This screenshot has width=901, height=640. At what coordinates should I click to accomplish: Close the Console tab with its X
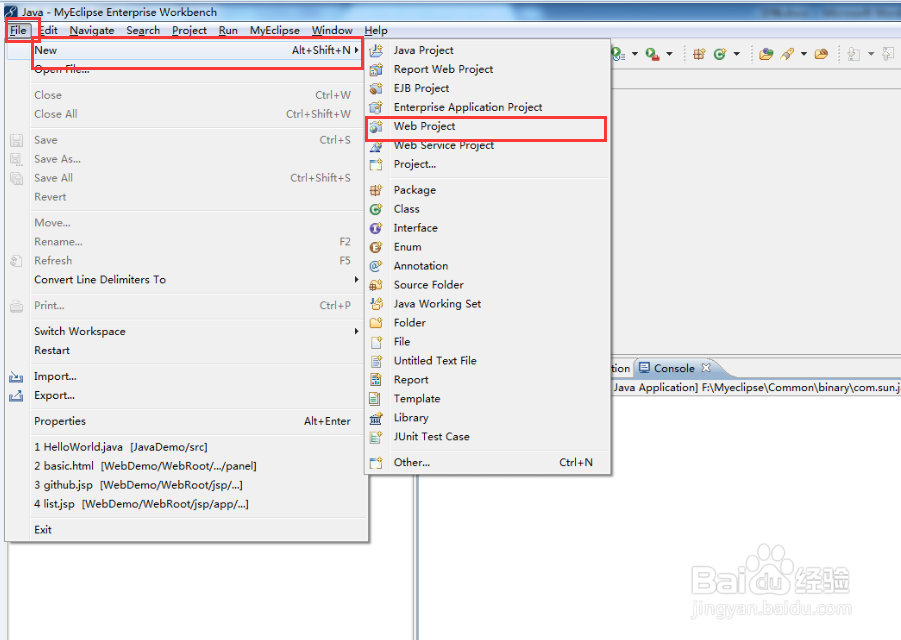tap(706, 368)
